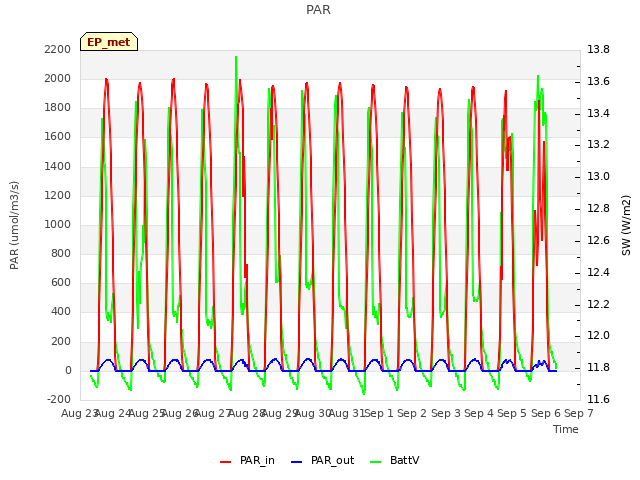
Task: Click the Sep 5 date tick
Action: (512, 413)
